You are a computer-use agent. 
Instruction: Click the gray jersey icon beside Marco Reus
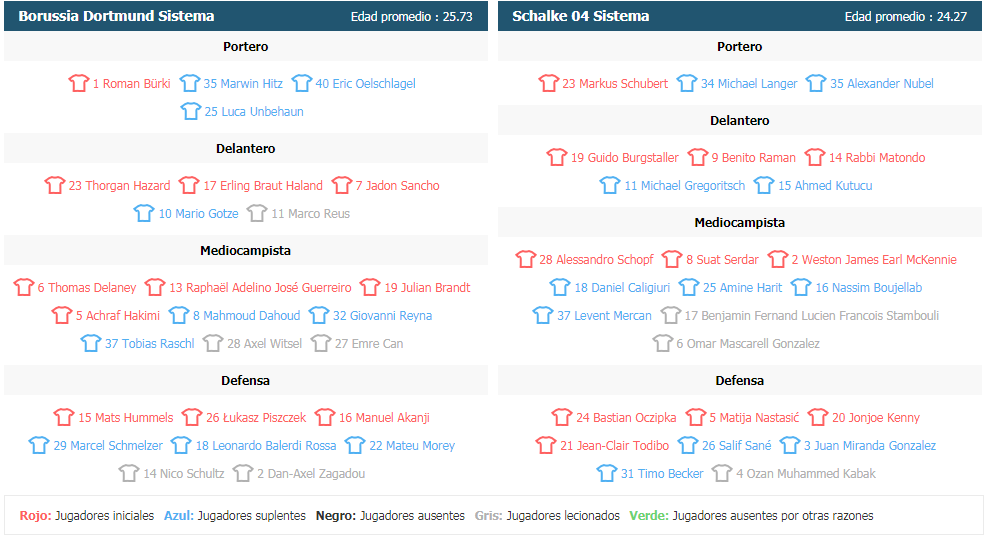[257, 213]
